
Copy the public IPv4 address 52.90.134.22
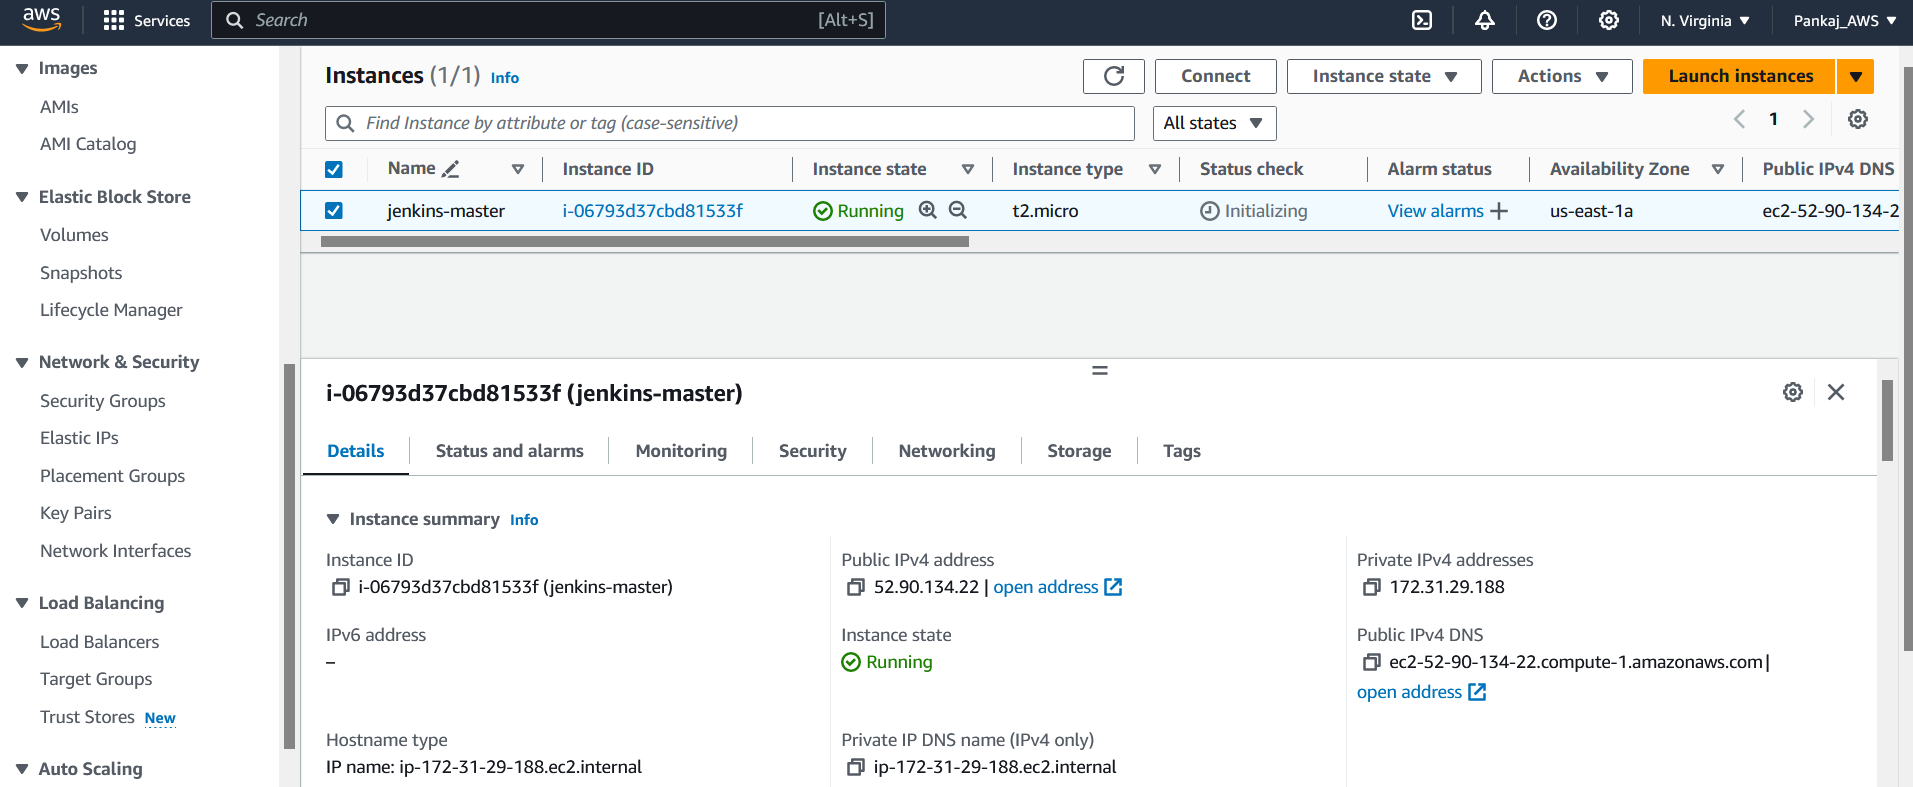coord(855,587)
